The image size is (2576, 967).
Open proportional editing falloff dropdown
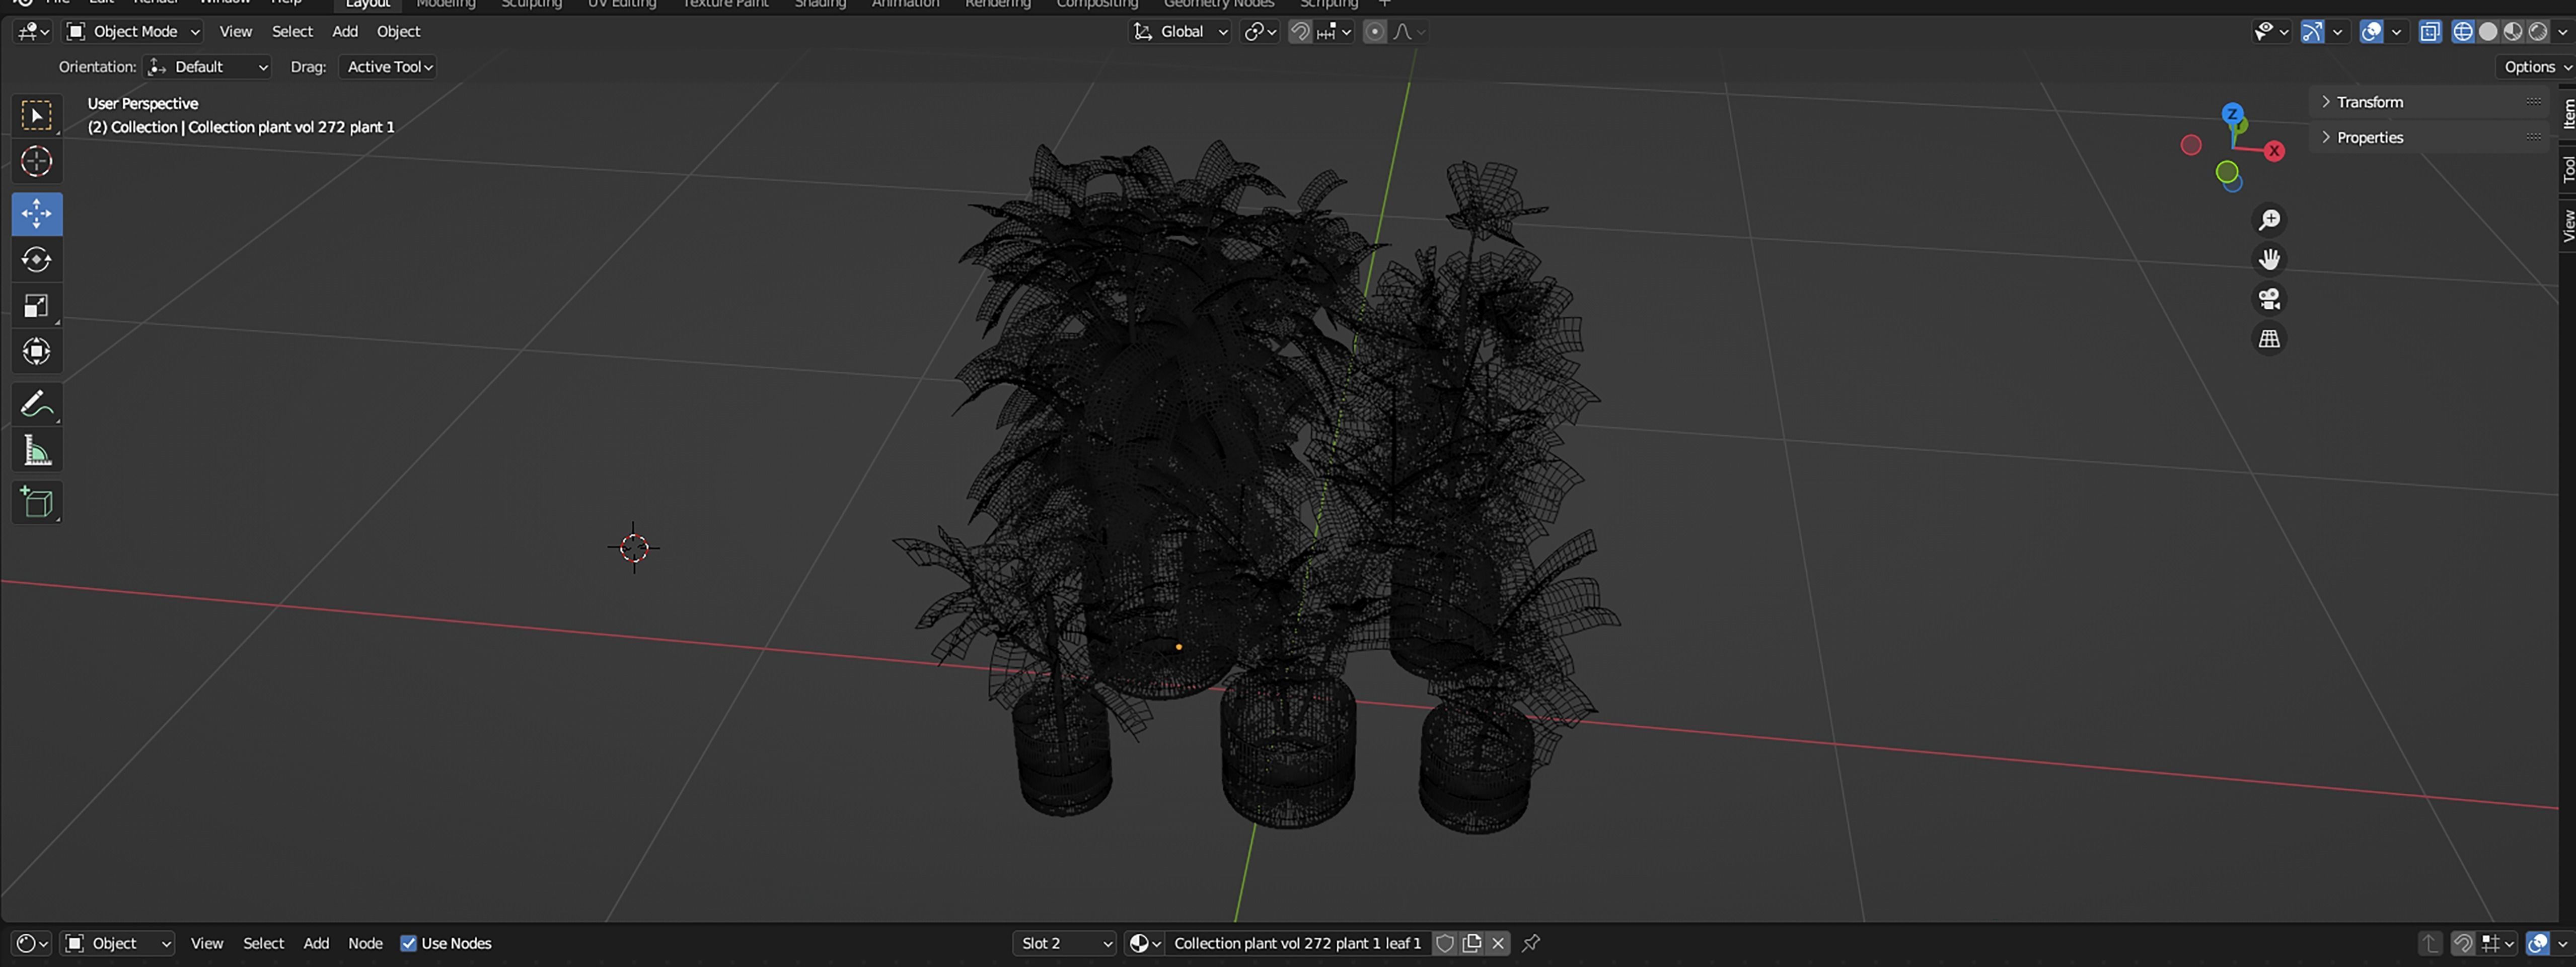(x=1408, y=32)
